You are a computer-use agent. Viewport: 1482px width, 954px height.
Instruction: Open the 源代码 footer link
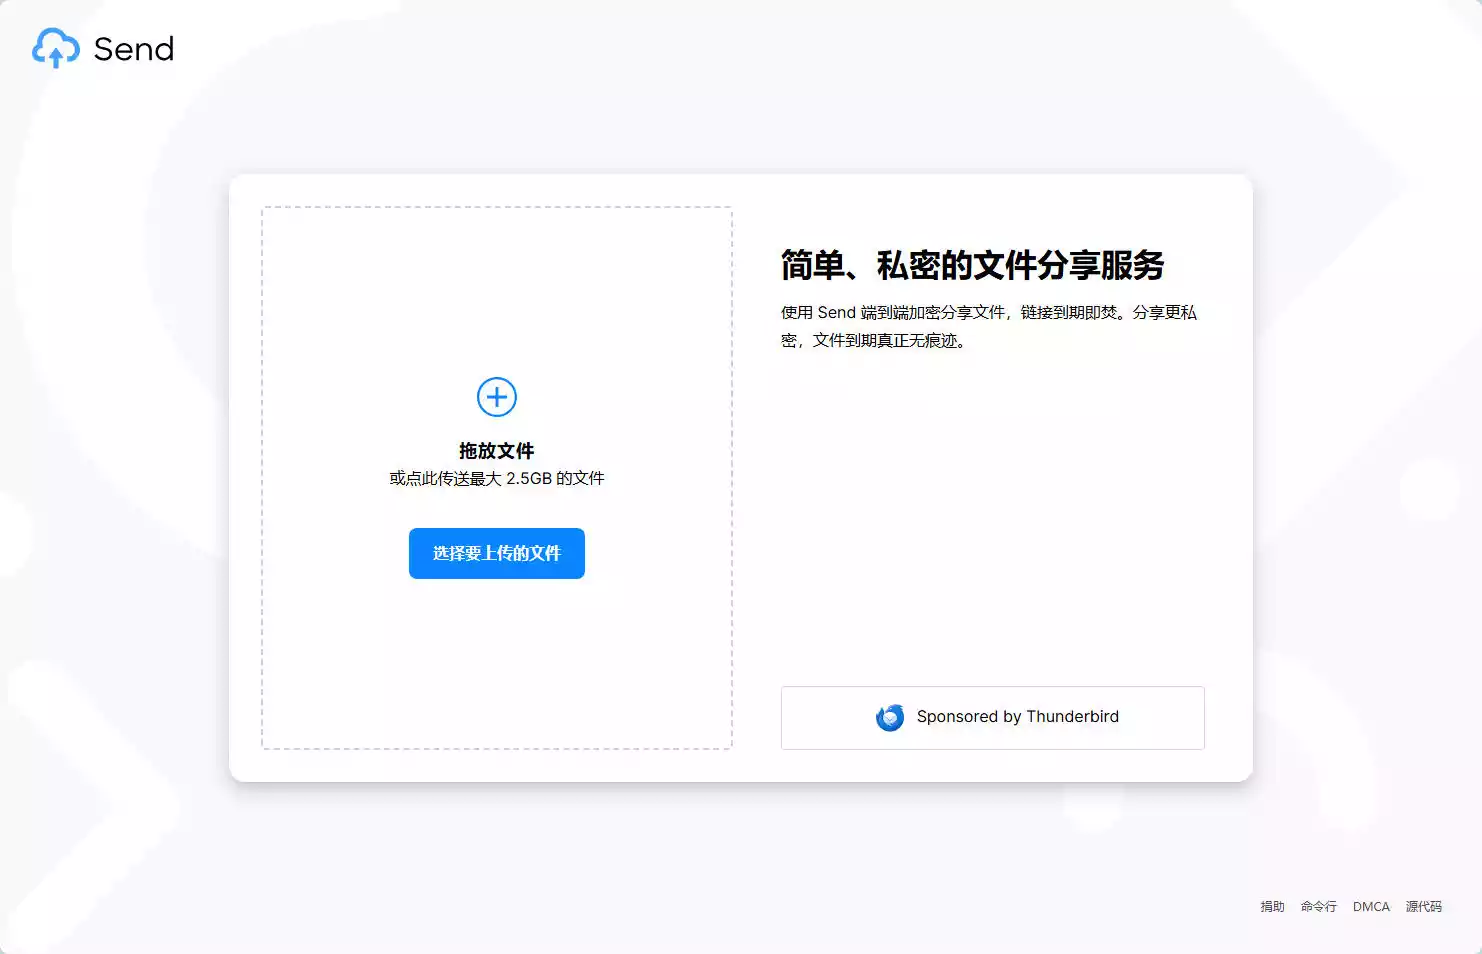point(1424,907)
